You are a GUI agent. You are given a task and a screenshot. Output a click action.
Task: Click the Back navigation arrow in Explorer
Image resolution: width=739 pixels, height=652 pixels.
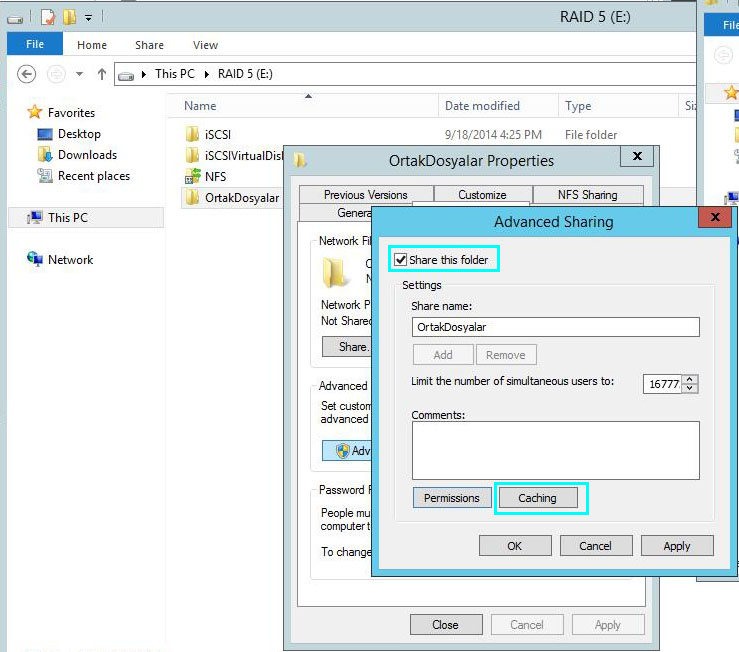coord(27,74)
